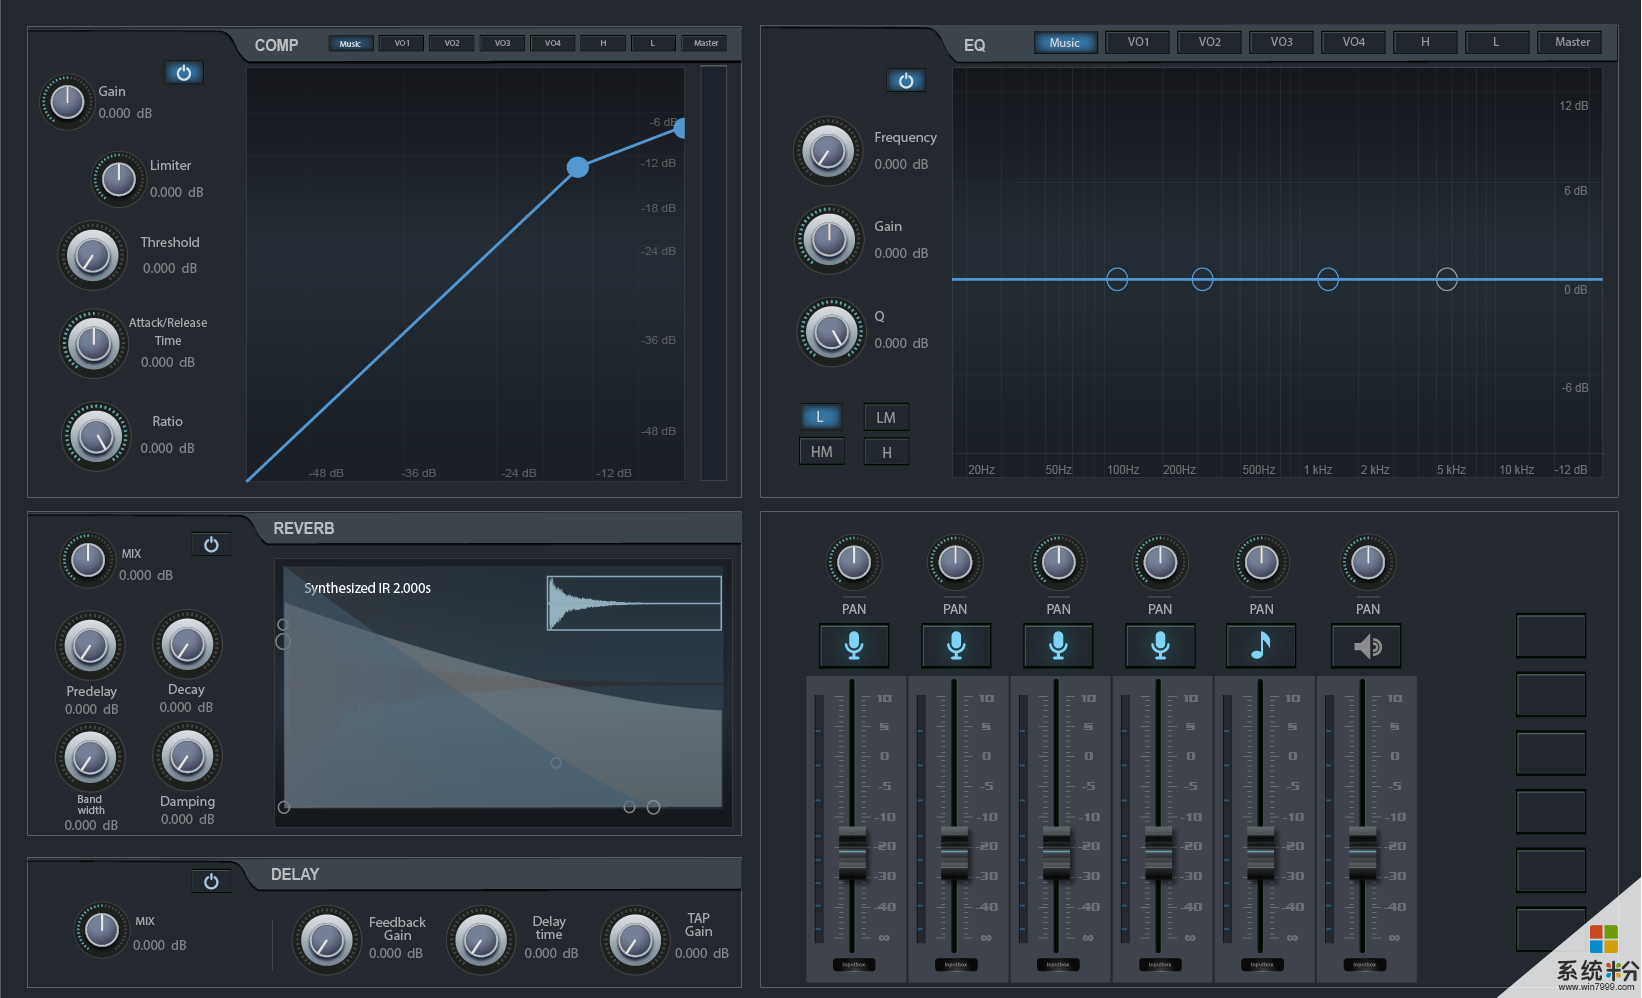Click the EQ Q knob
The width and height of the screenshot is (1642, 998).
tap(831, 332)
